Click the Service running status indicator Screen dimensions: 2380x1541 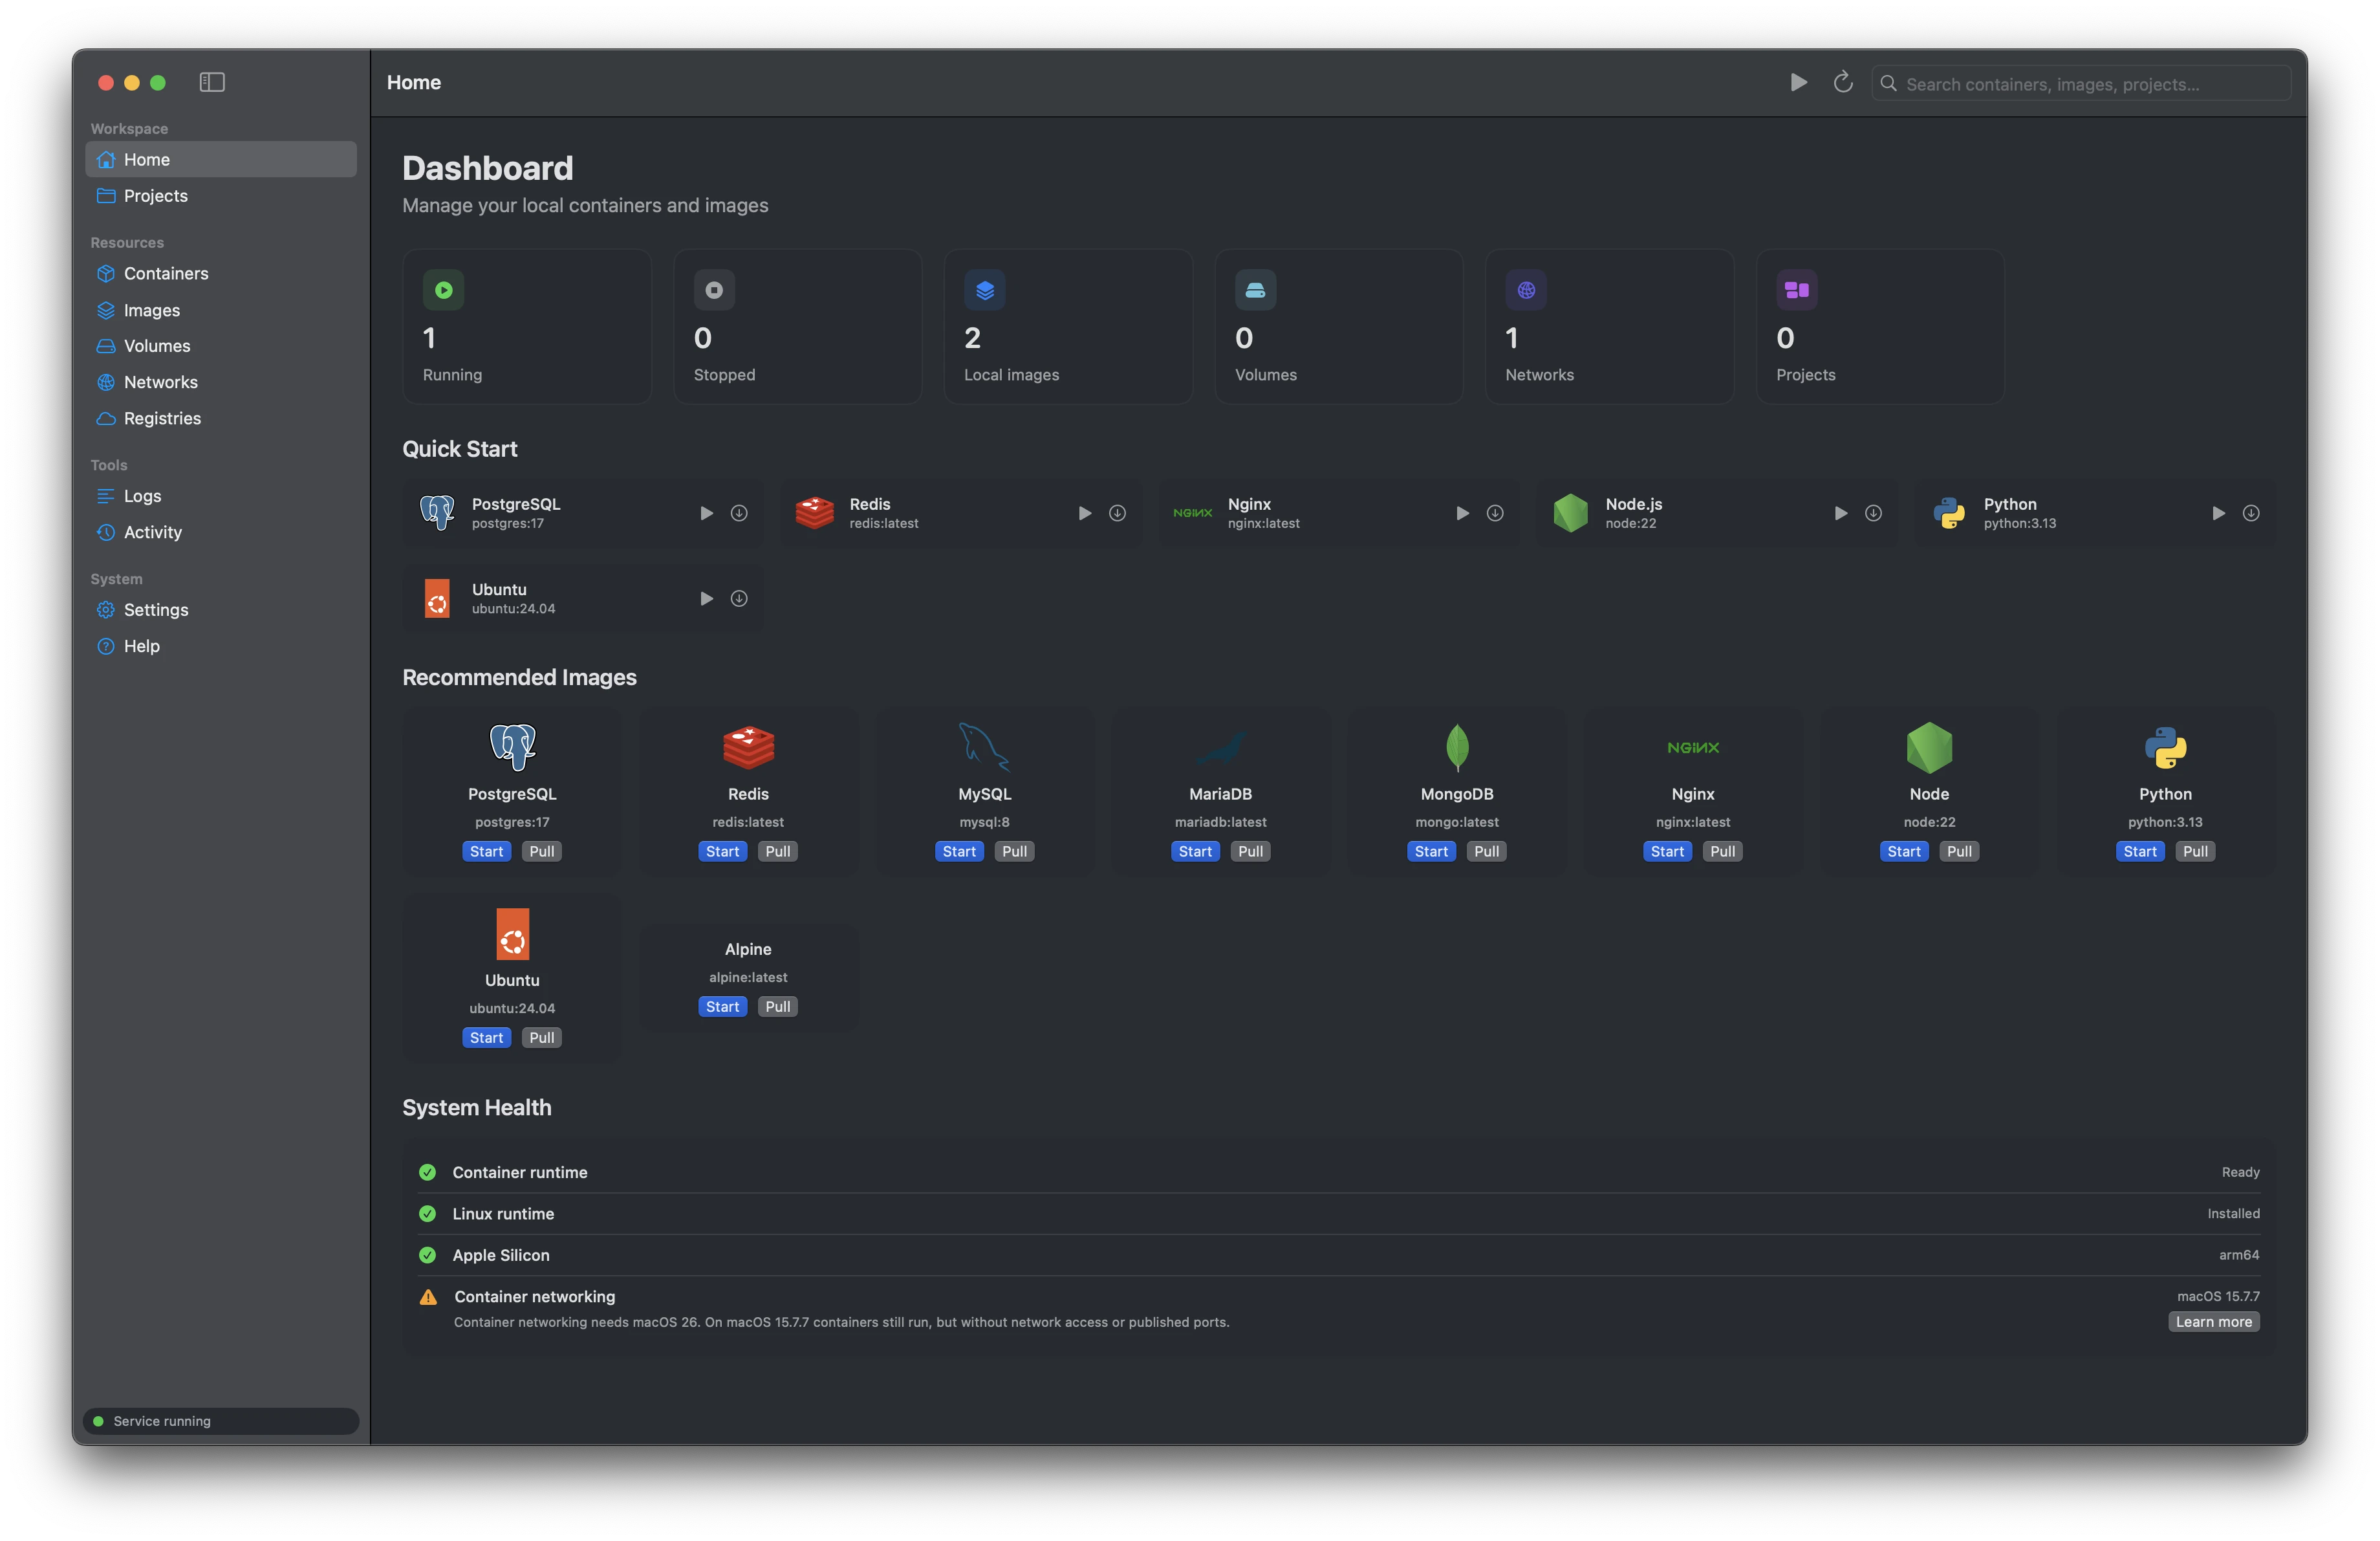coord(221,1421)
